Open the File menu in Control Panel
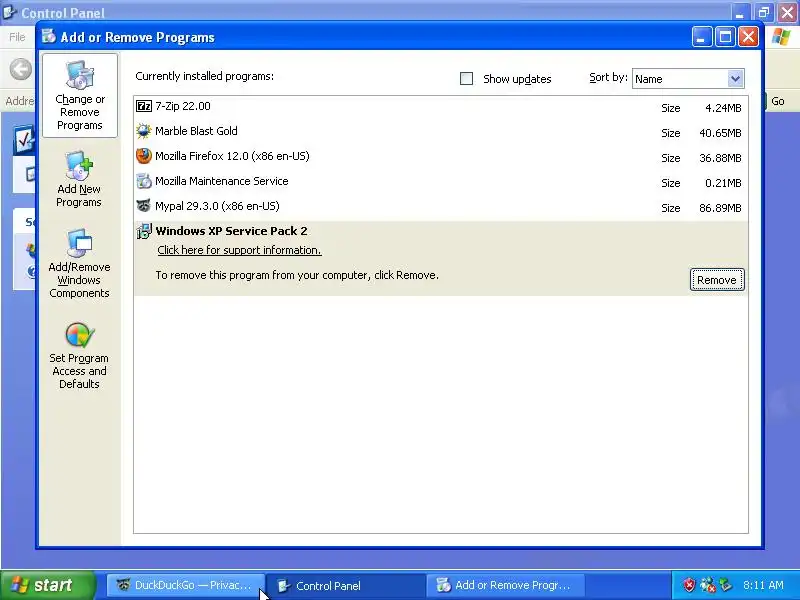Viewport: 800px width, 600px height. pos(17,37)
